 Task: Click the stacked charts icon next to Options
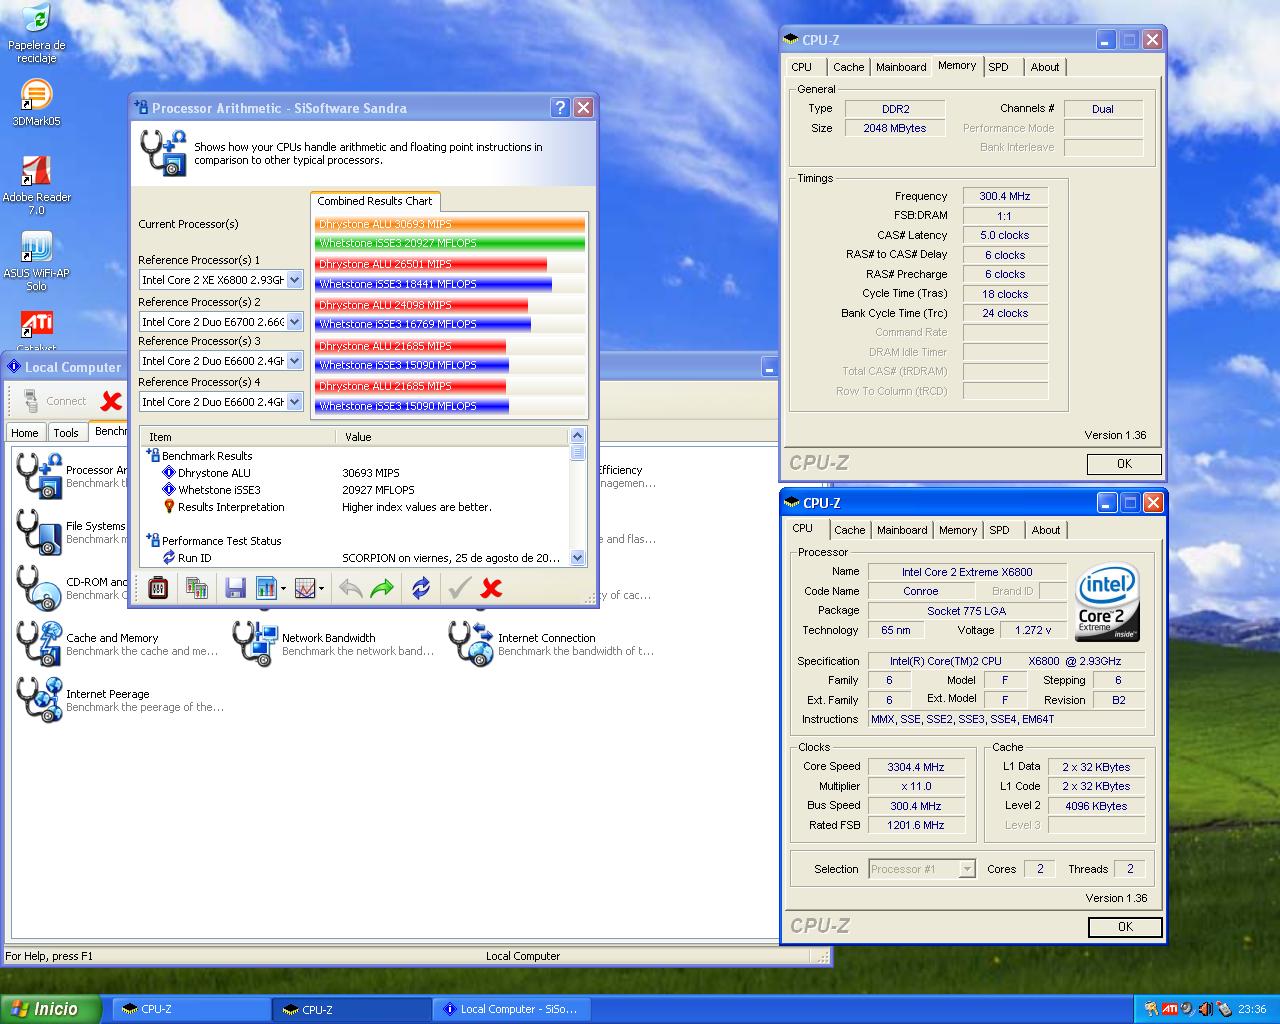[197, 588]
